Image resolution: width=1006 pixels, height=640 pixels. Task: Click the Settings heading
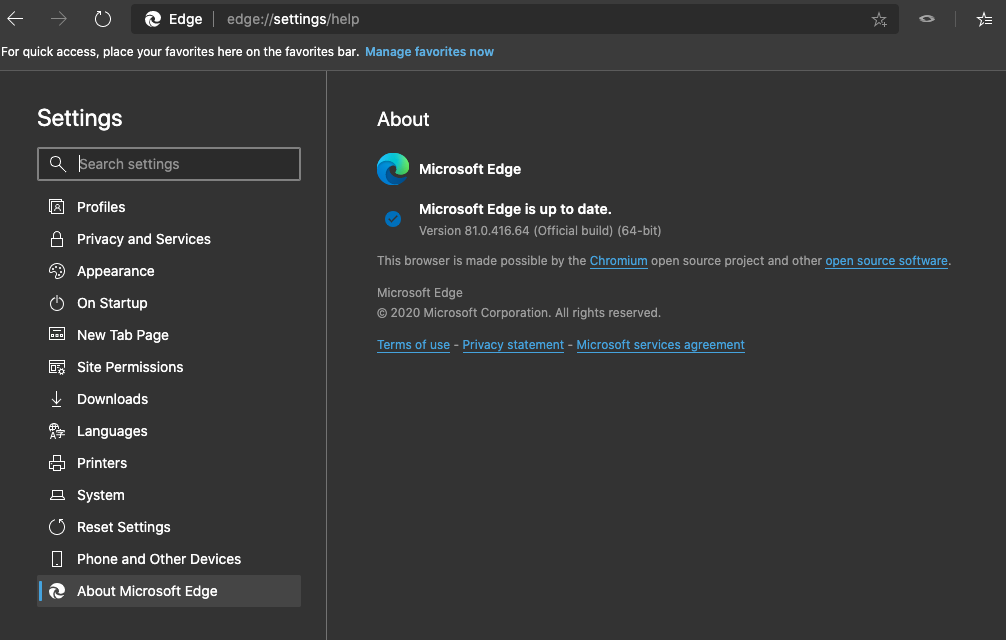click(x=80, y=118)
